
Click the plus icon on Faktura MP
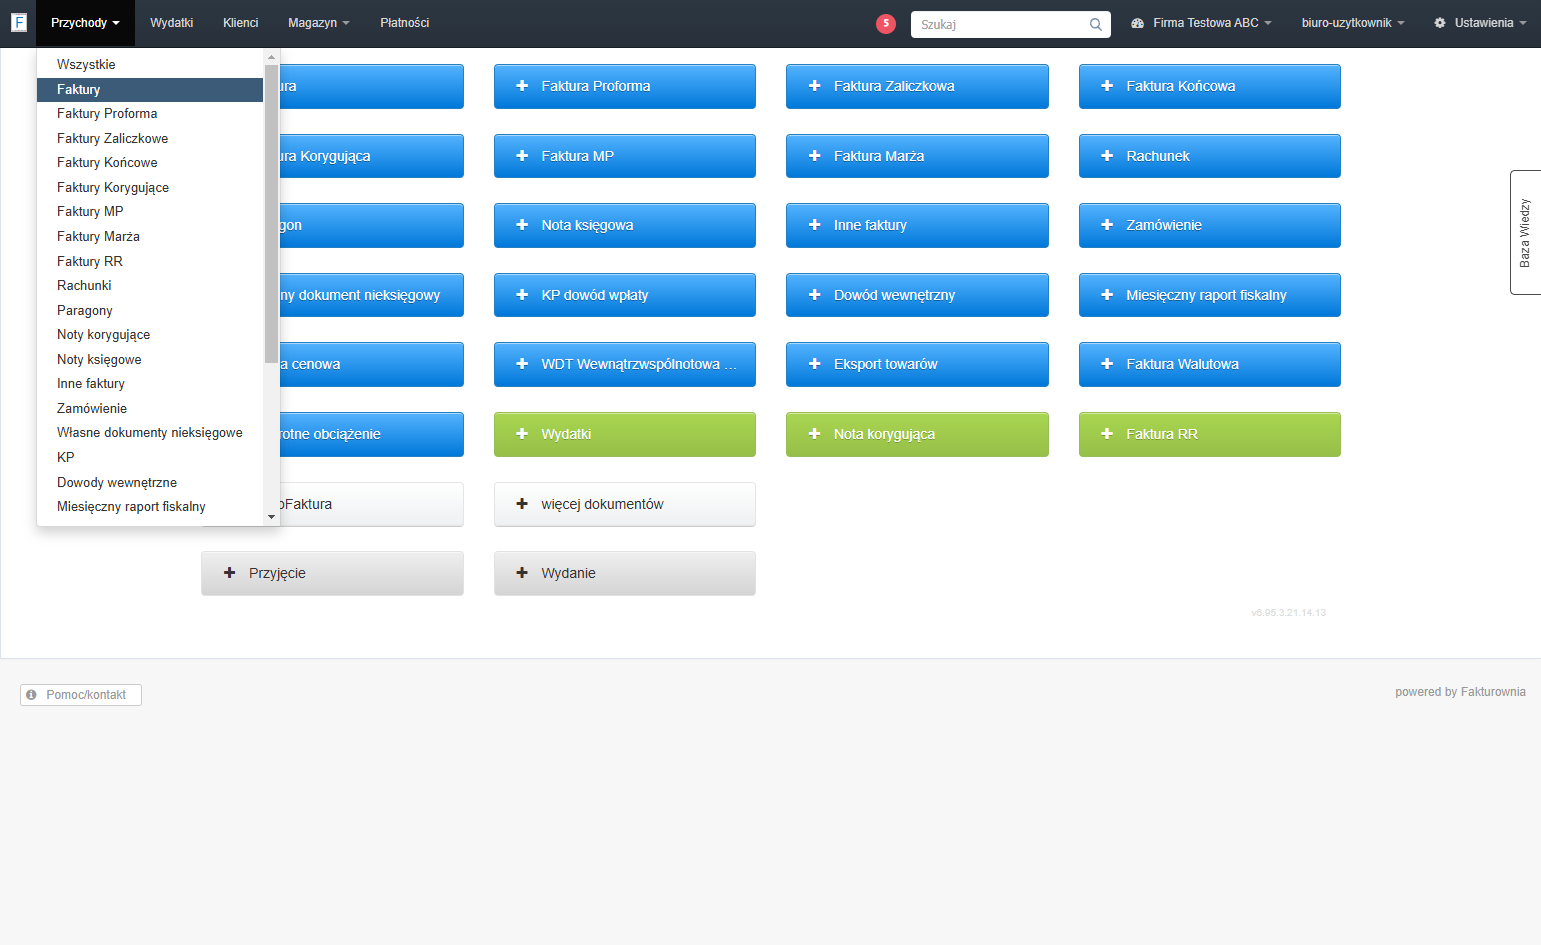[x=522, y=156]
